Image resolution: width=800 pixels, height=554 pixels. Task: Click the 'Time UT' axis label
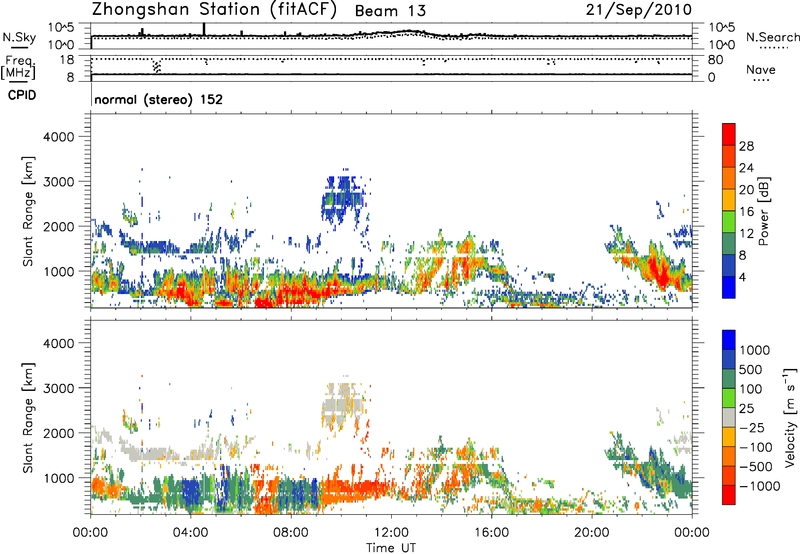391,548
